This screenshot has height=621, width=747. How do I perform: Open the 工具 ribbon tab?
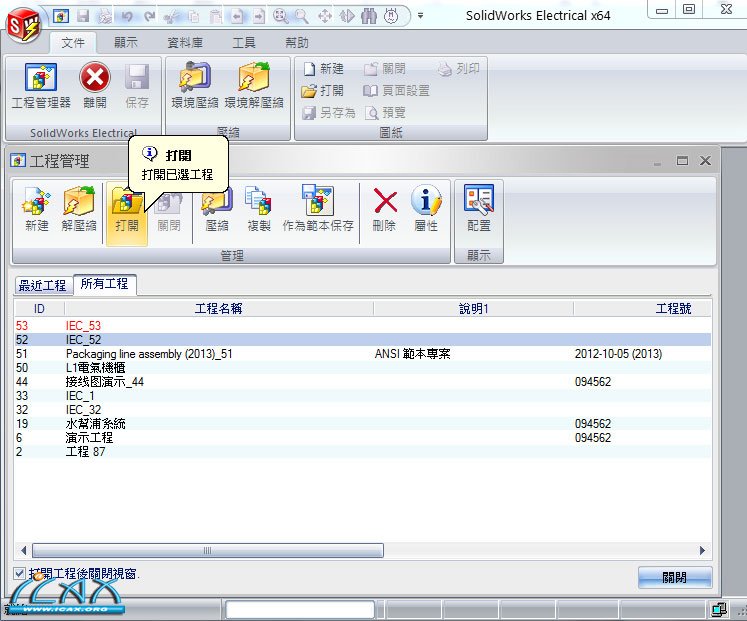tap(244, 43)
